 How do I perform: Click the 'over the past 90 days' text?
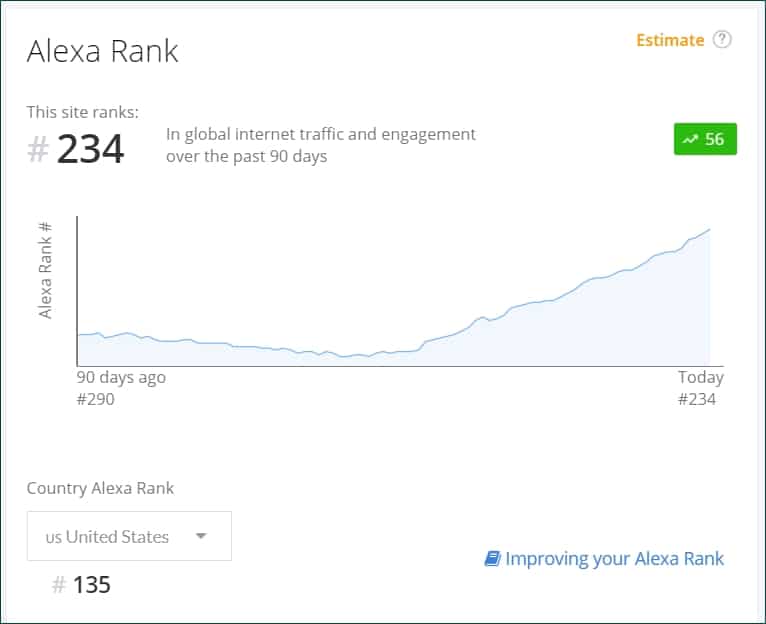247,156
